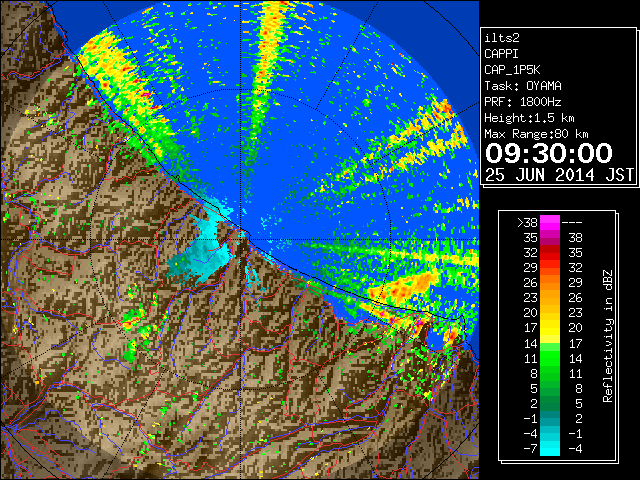Image resolution: width=640 pixels, height=480 pixels.
Task: Click the orange 26 to 29 legend color
Action: pos(550,282)
